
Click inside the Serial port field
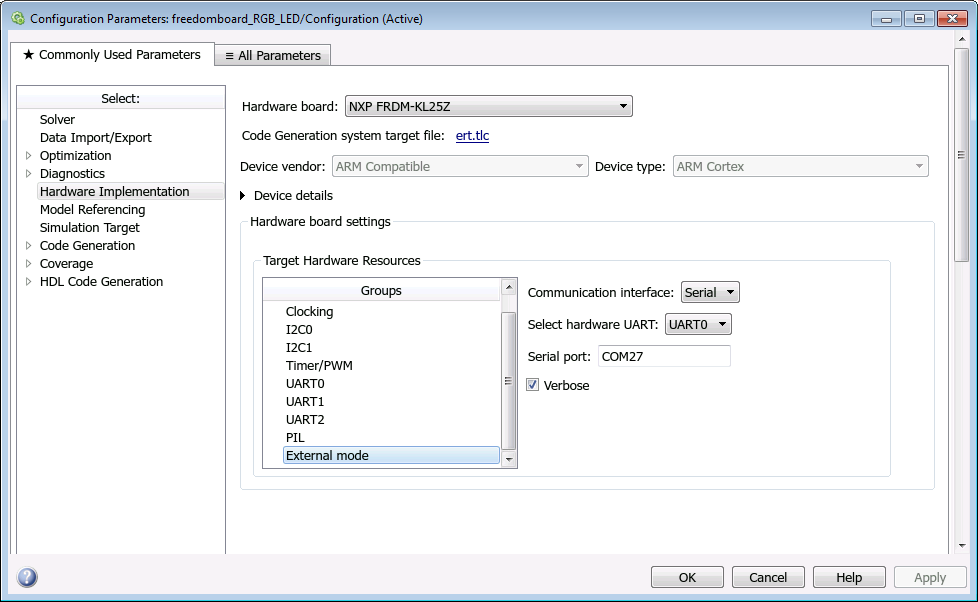click(x=663, y=355)
